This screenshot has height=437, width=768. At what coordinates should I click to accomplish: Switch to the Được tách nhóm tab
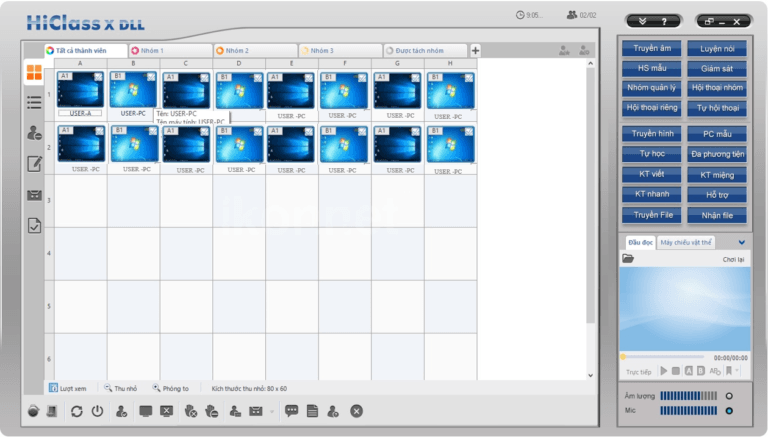click(x=425, y=50)
